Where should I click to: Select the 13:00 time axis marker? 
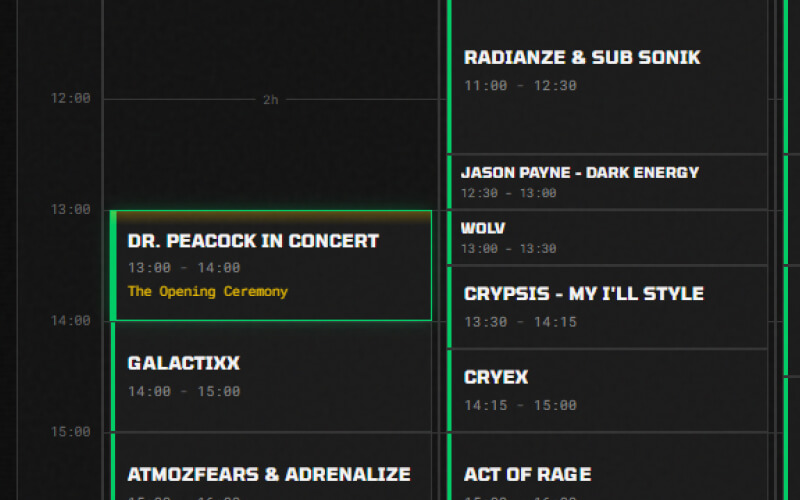coord(70,210)
